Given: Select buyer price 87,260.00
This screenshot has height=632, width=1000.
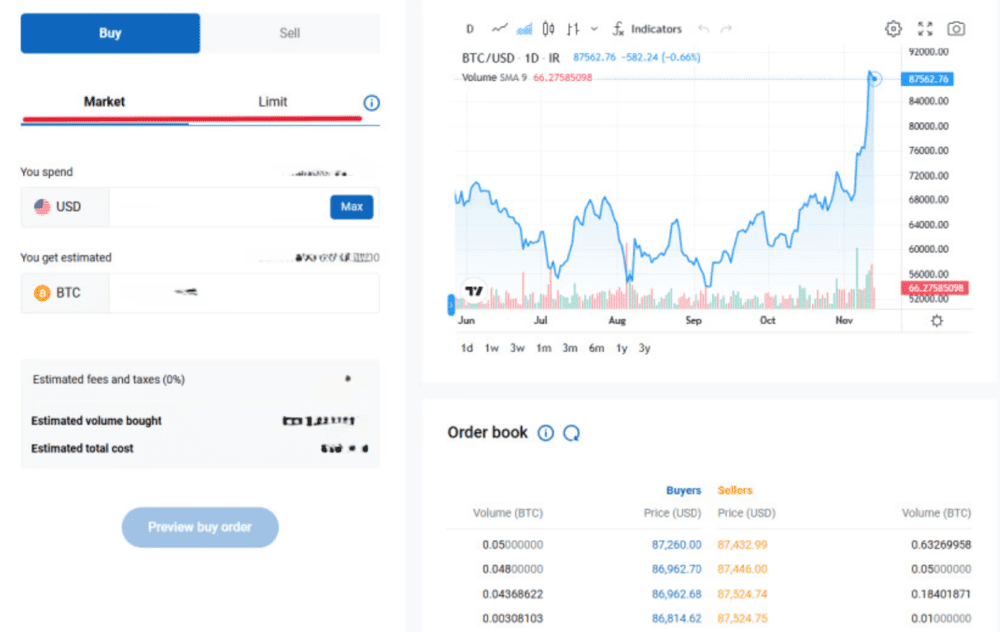Looking at the screenshot, I should (x=676, y=545).
